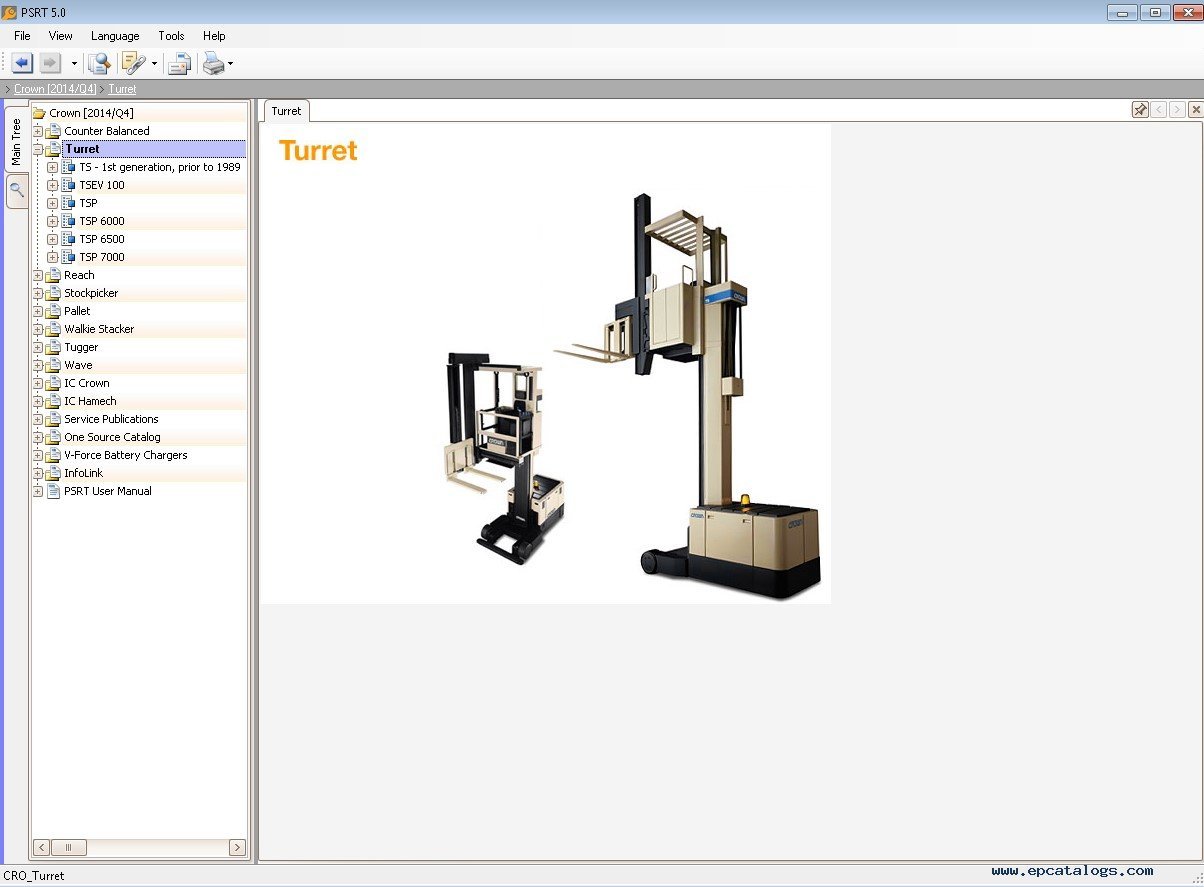Close the Turret document tab
Viewport: 1204px width, 887px height.
(x=1195, y=110)
